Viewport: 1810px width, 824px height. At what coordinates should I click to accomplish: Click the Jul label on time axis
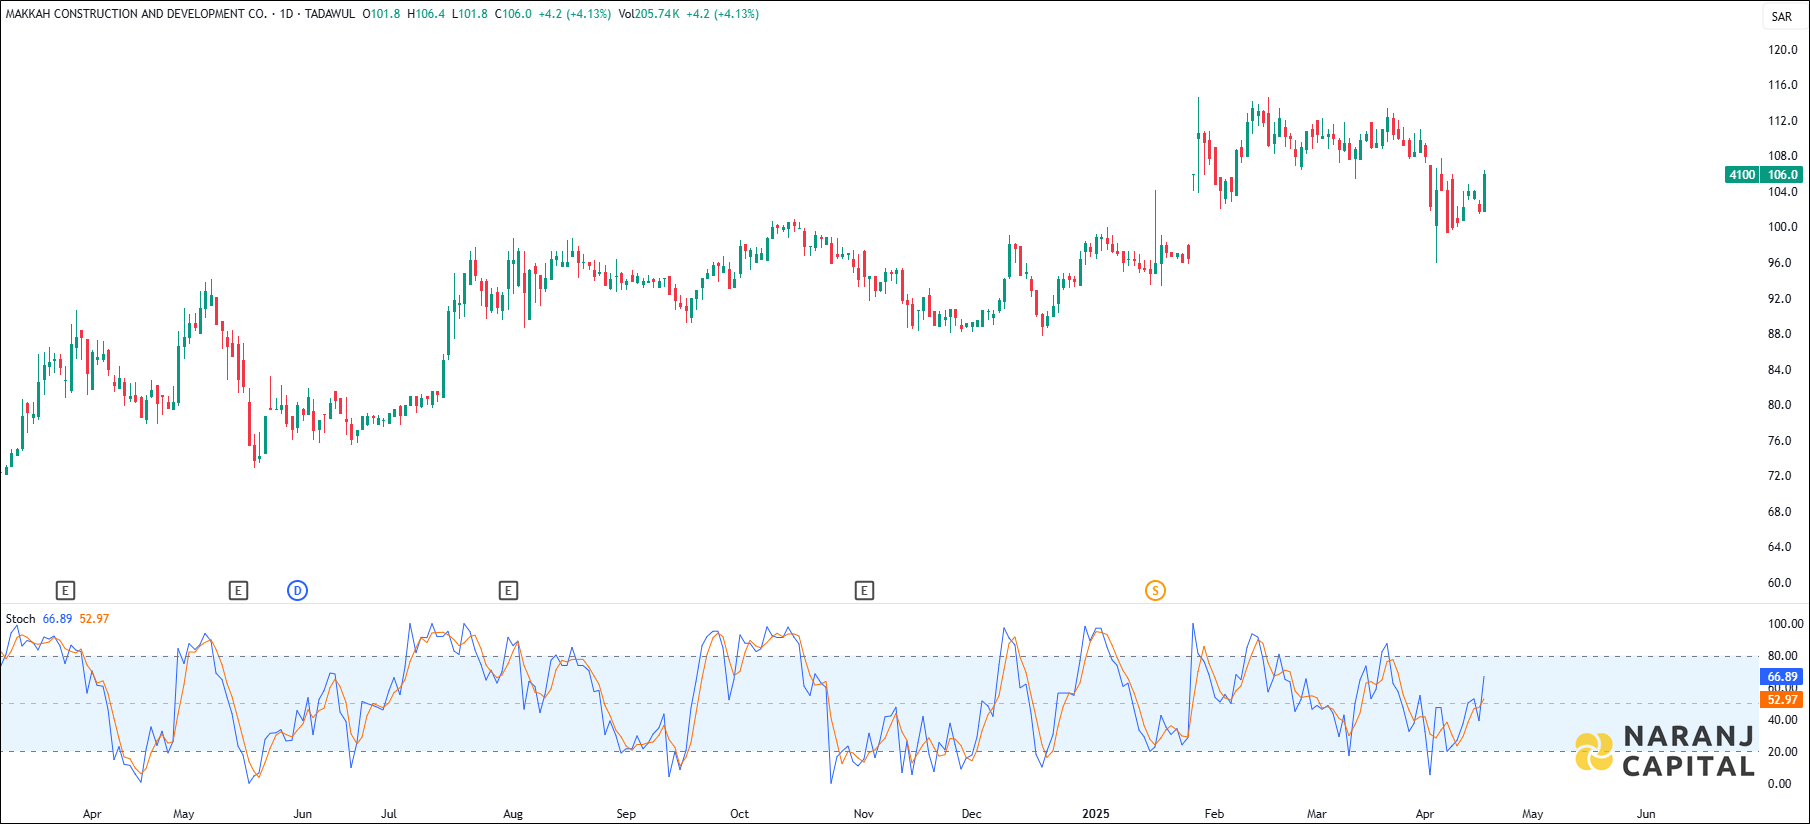tap(389, 814)
